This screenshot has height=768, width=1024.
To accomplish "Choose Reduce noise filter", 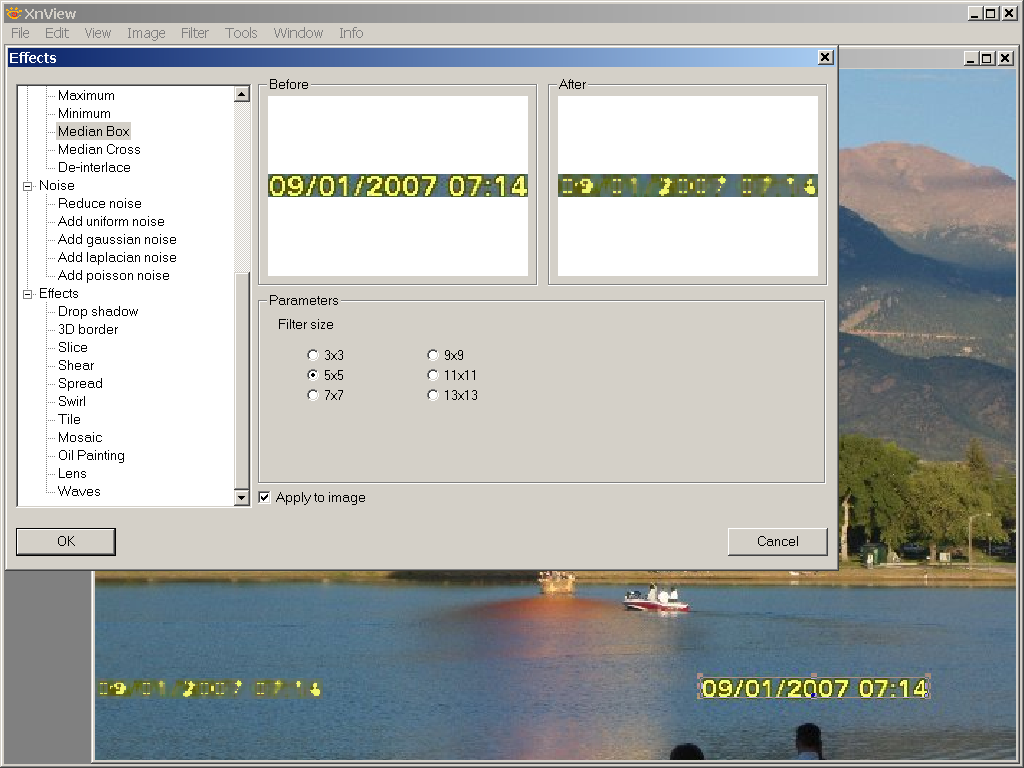I will pos(99,204).
